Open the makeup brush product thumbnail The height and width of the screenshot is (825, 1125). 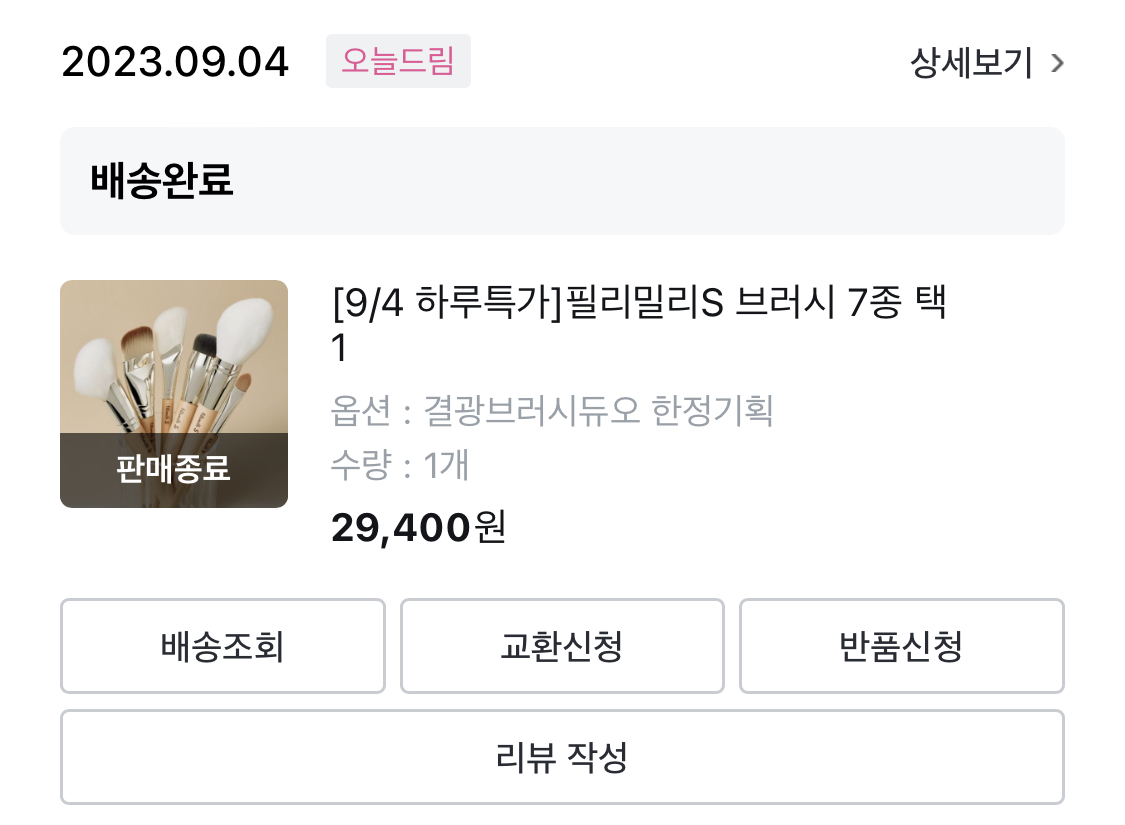pyautogui.click(x=174, y=360)
